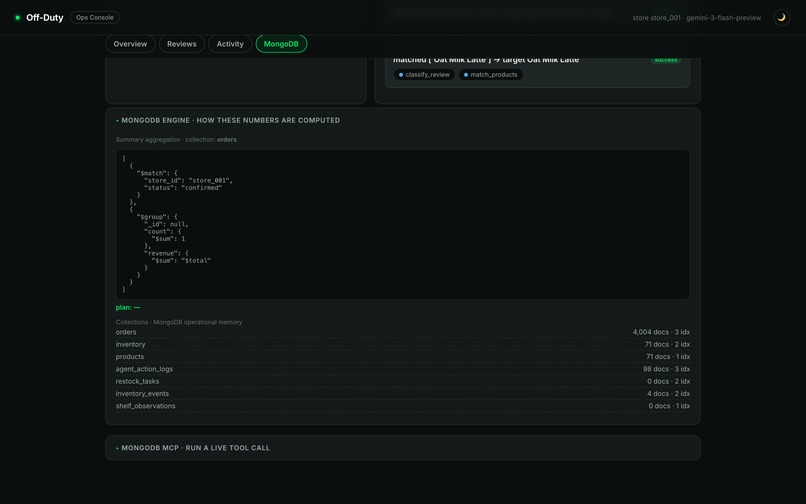This screenshot has width=806, height=504.
Task: Select the inventory_events collection row
Action: point(402,394)
